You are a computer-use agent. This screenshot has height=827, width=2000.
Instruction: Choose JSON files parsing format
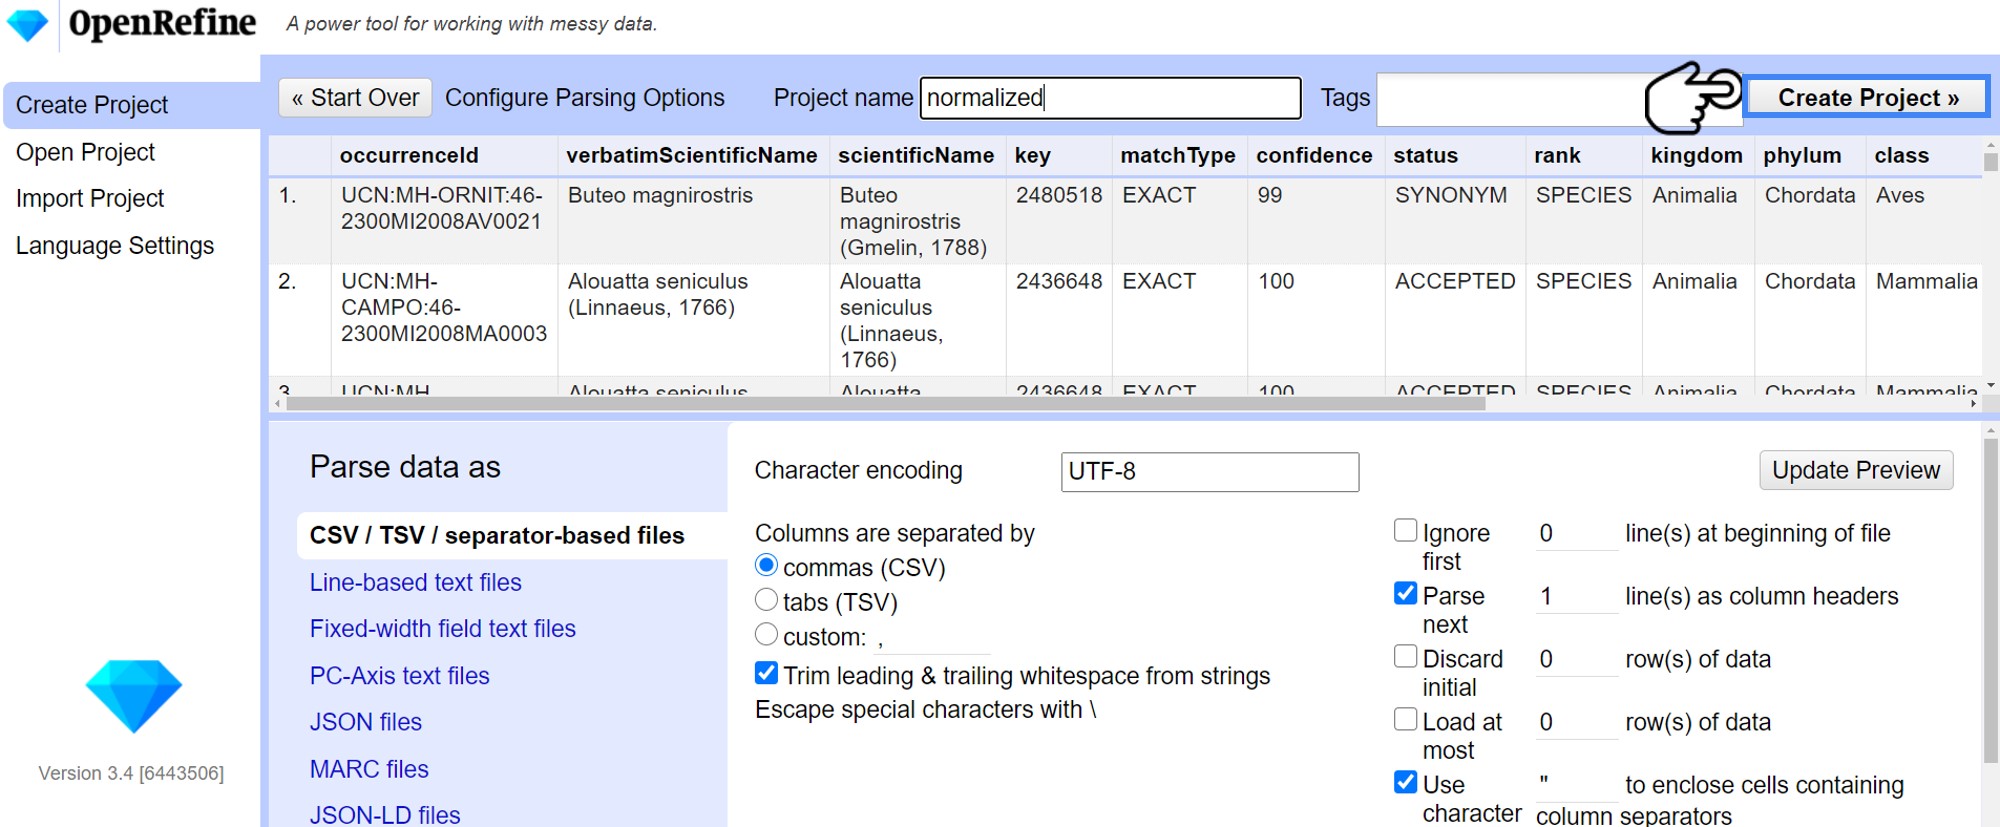(366, 722)
